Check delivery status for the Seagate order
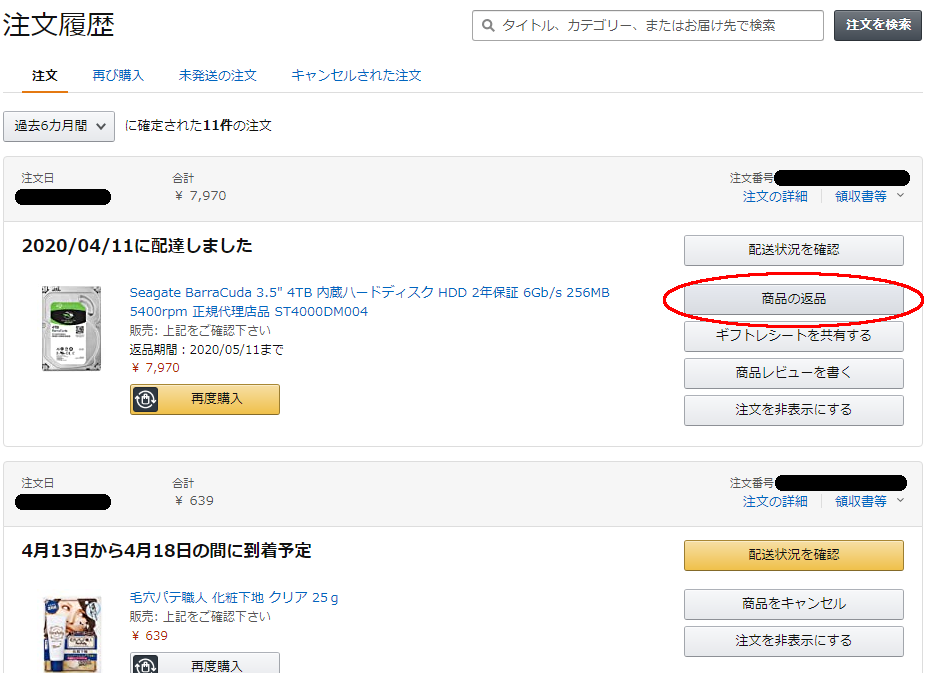 793,250
